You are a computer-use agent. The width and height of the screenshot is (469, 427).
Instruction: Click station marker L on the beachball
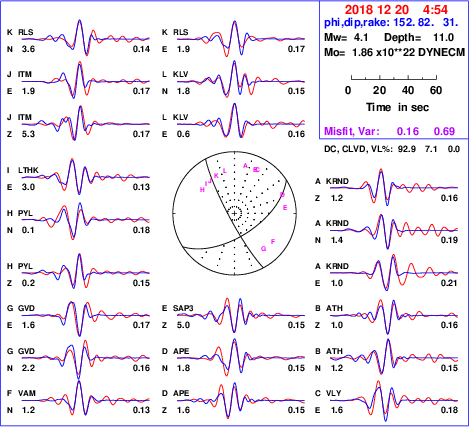tap(225, 171)
